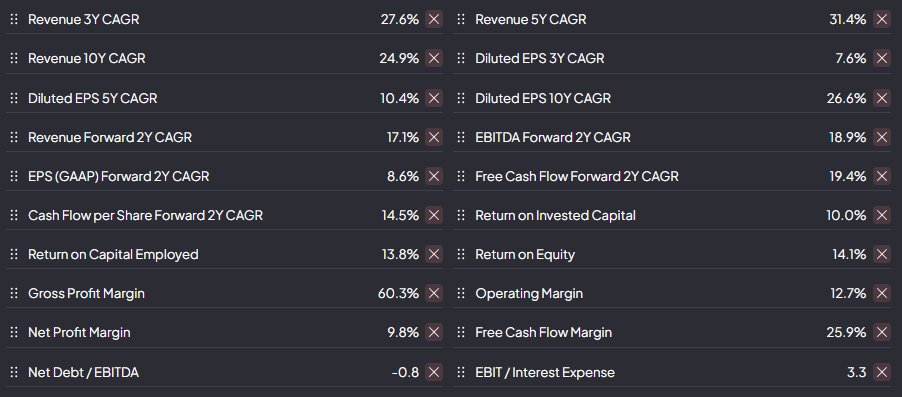Remove the EBIT / Interest Expense row
This screenshot has height=397, width=902.
(882, 372)
